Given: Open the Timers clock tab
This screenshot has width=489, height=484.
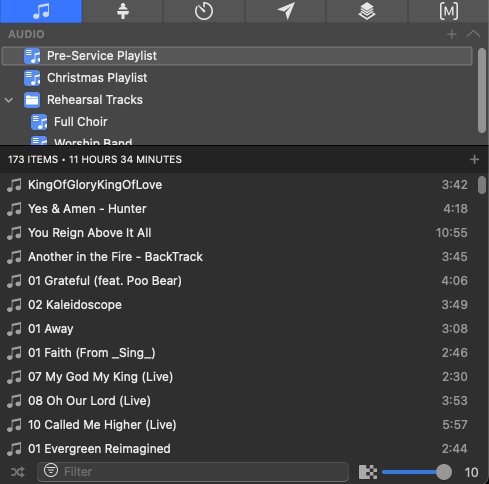Looking at the screenshot, I should pyautogui.click(x=204, y=11).
